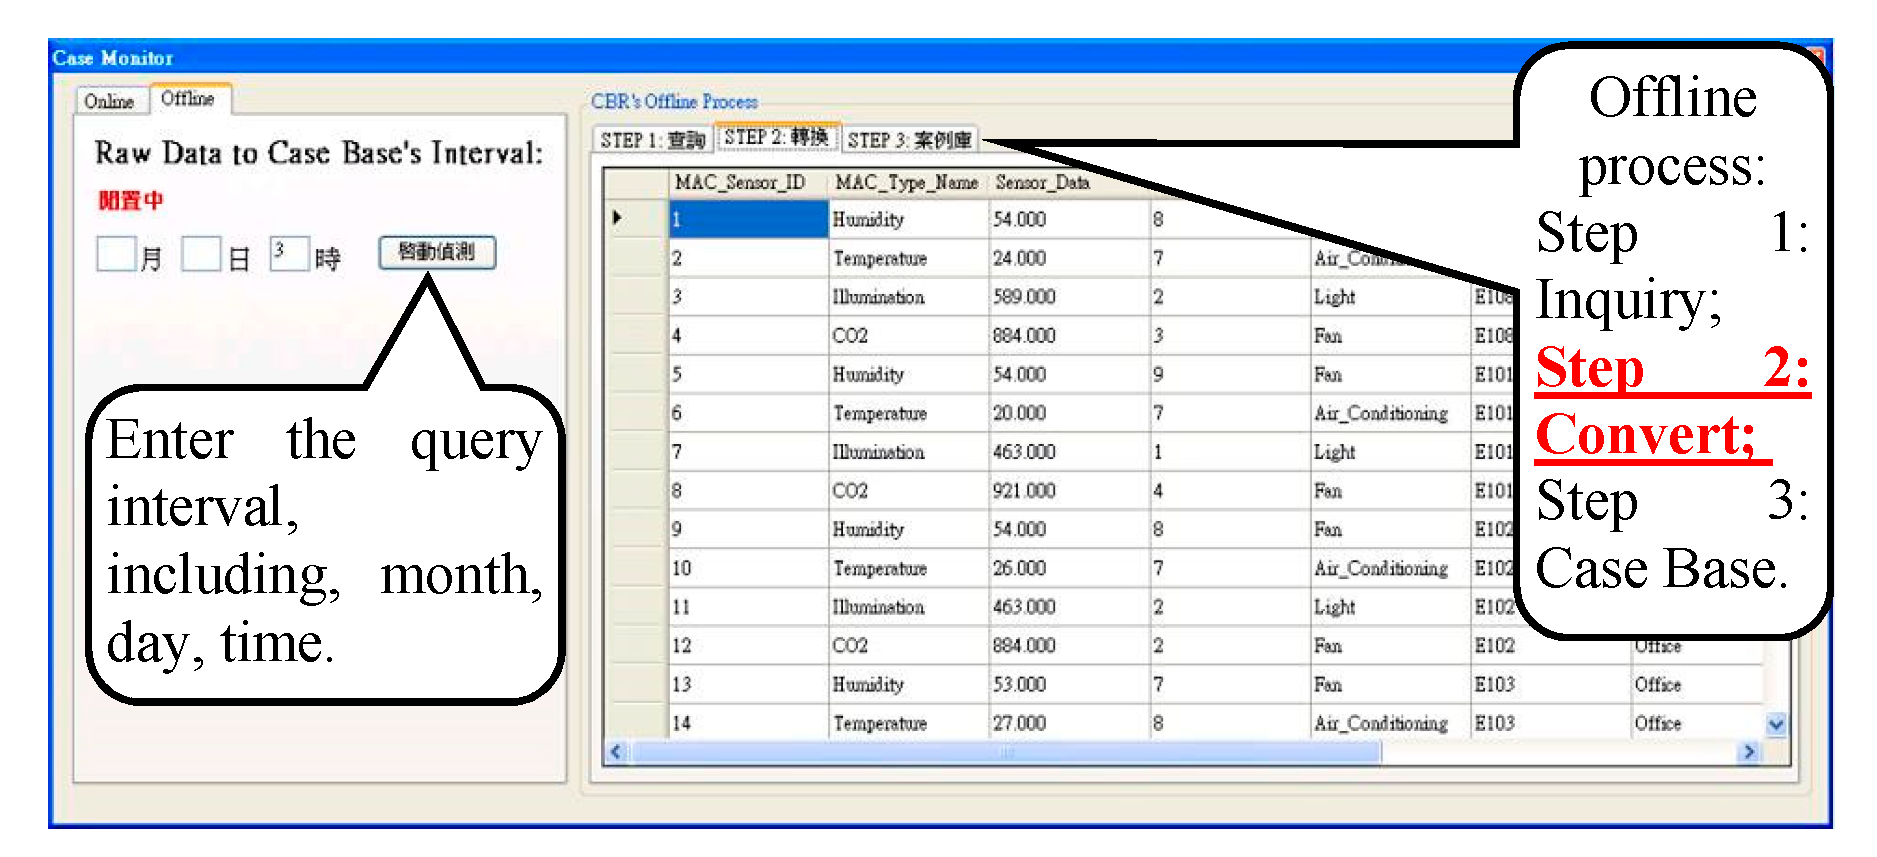Select the Offline tab
The height and width of the screenshot is (857, 1877).
[188, 99]
